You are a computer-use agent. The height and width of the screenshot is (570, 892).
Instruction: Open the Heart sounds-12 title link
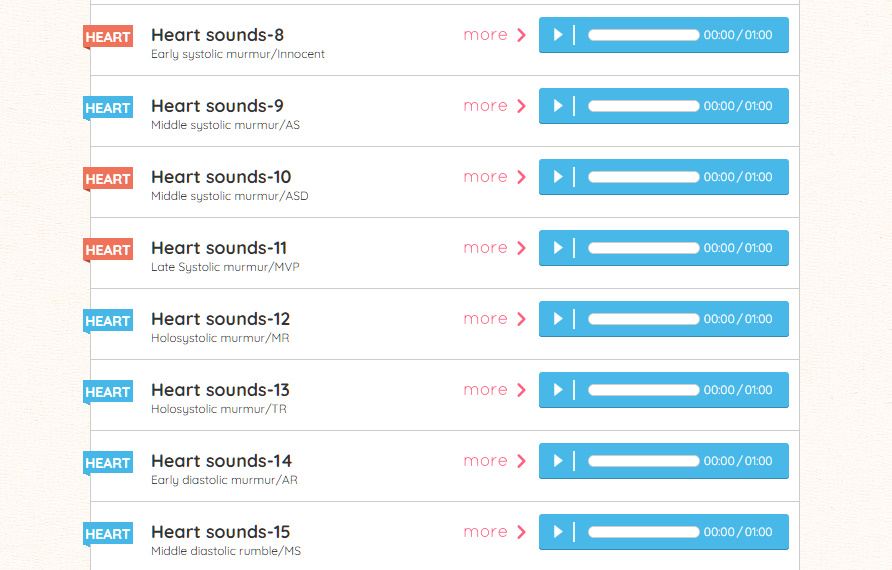point(220,319)
